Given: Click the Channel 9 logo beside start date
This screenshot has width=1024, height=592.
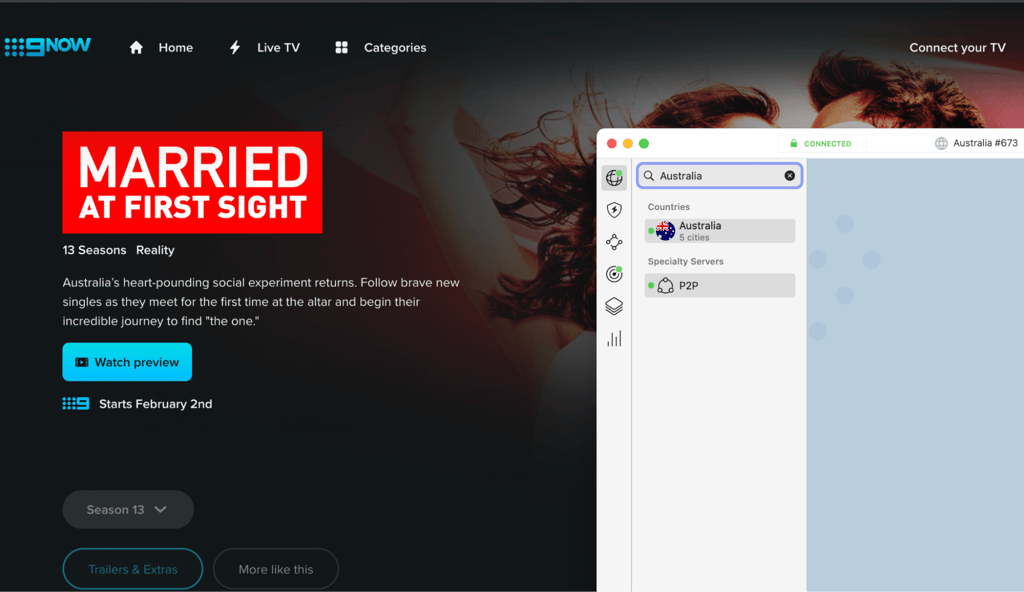Looking at the screenshot, I should (76, 404).
